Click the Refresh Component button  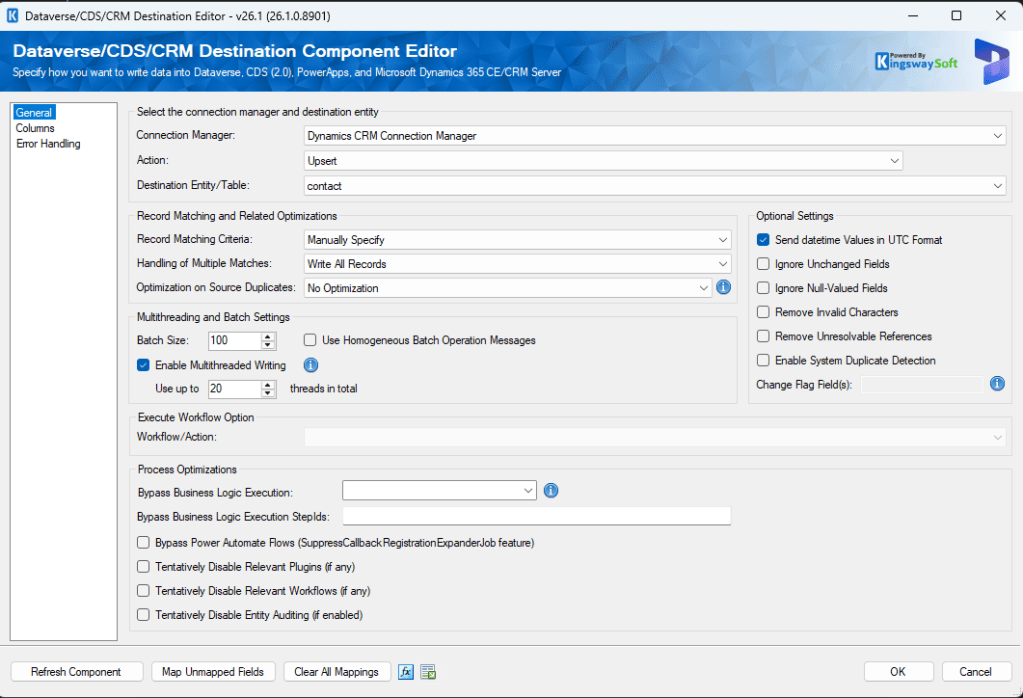click(76, 672)
